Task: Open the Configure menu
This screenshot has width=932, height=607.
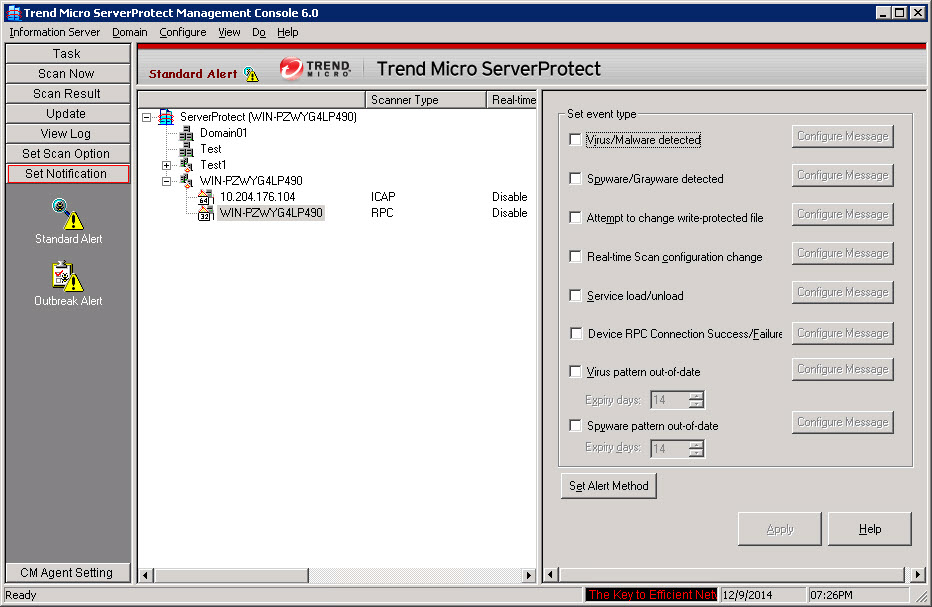Action: [x=182, y=32]
